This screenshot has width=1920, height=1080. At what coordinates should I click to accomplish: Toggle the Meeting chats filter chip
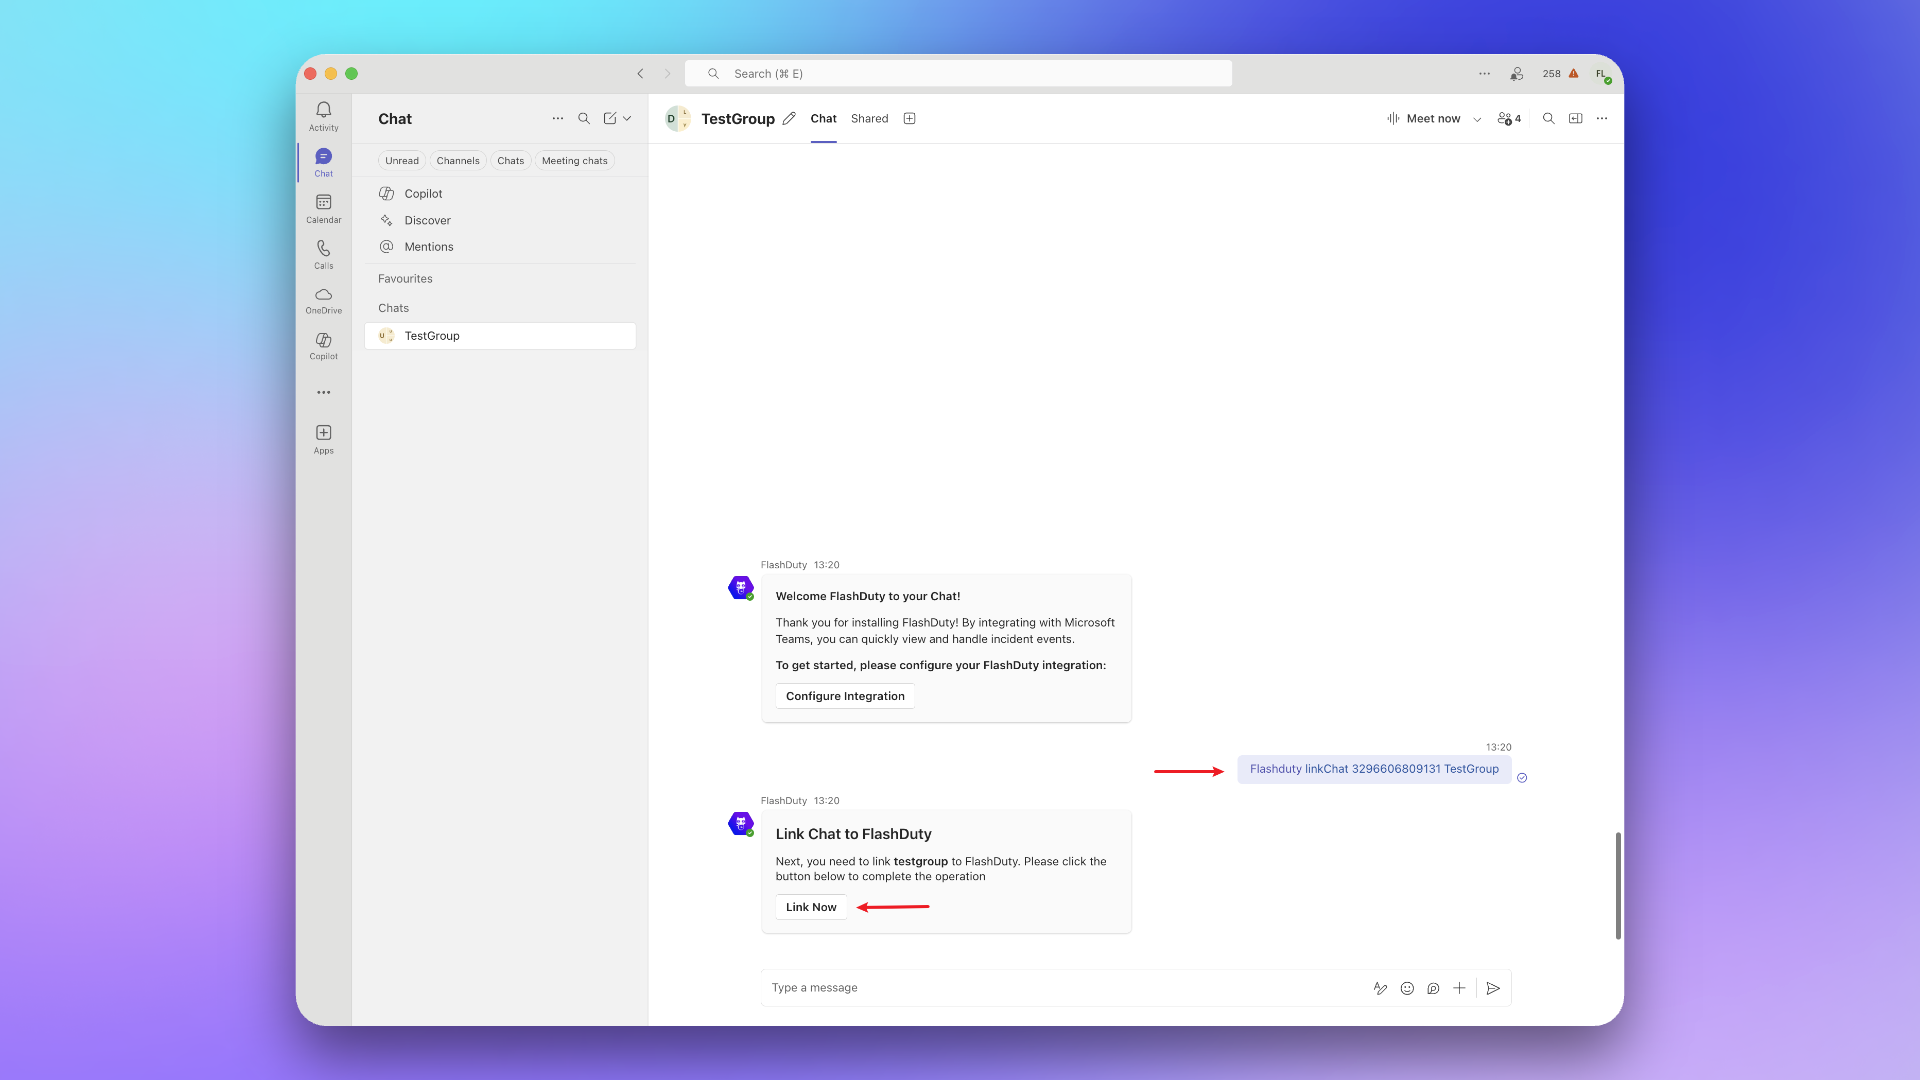coord(574,160)
